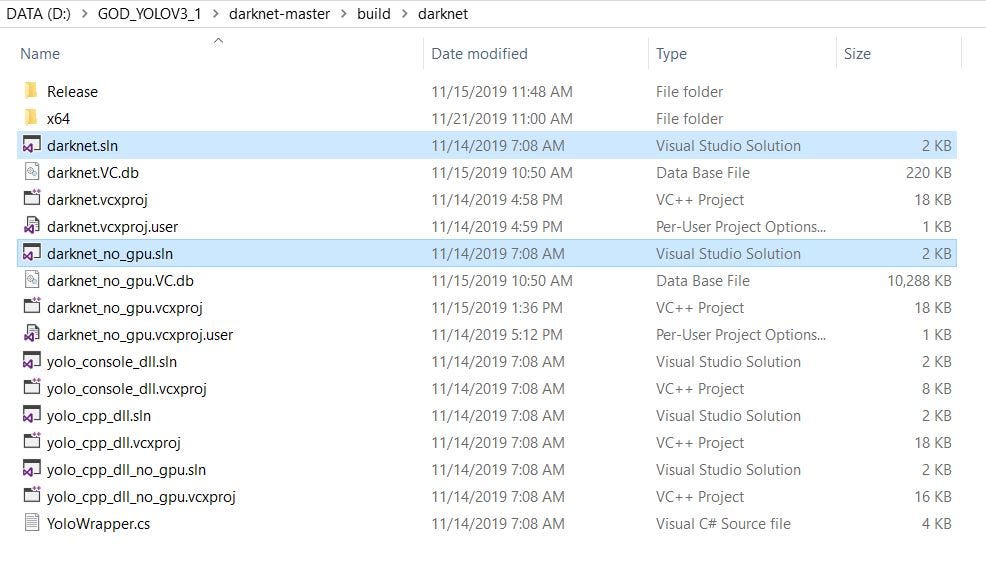
Task: Click the sort arrow above Name column
Action: 218,41
